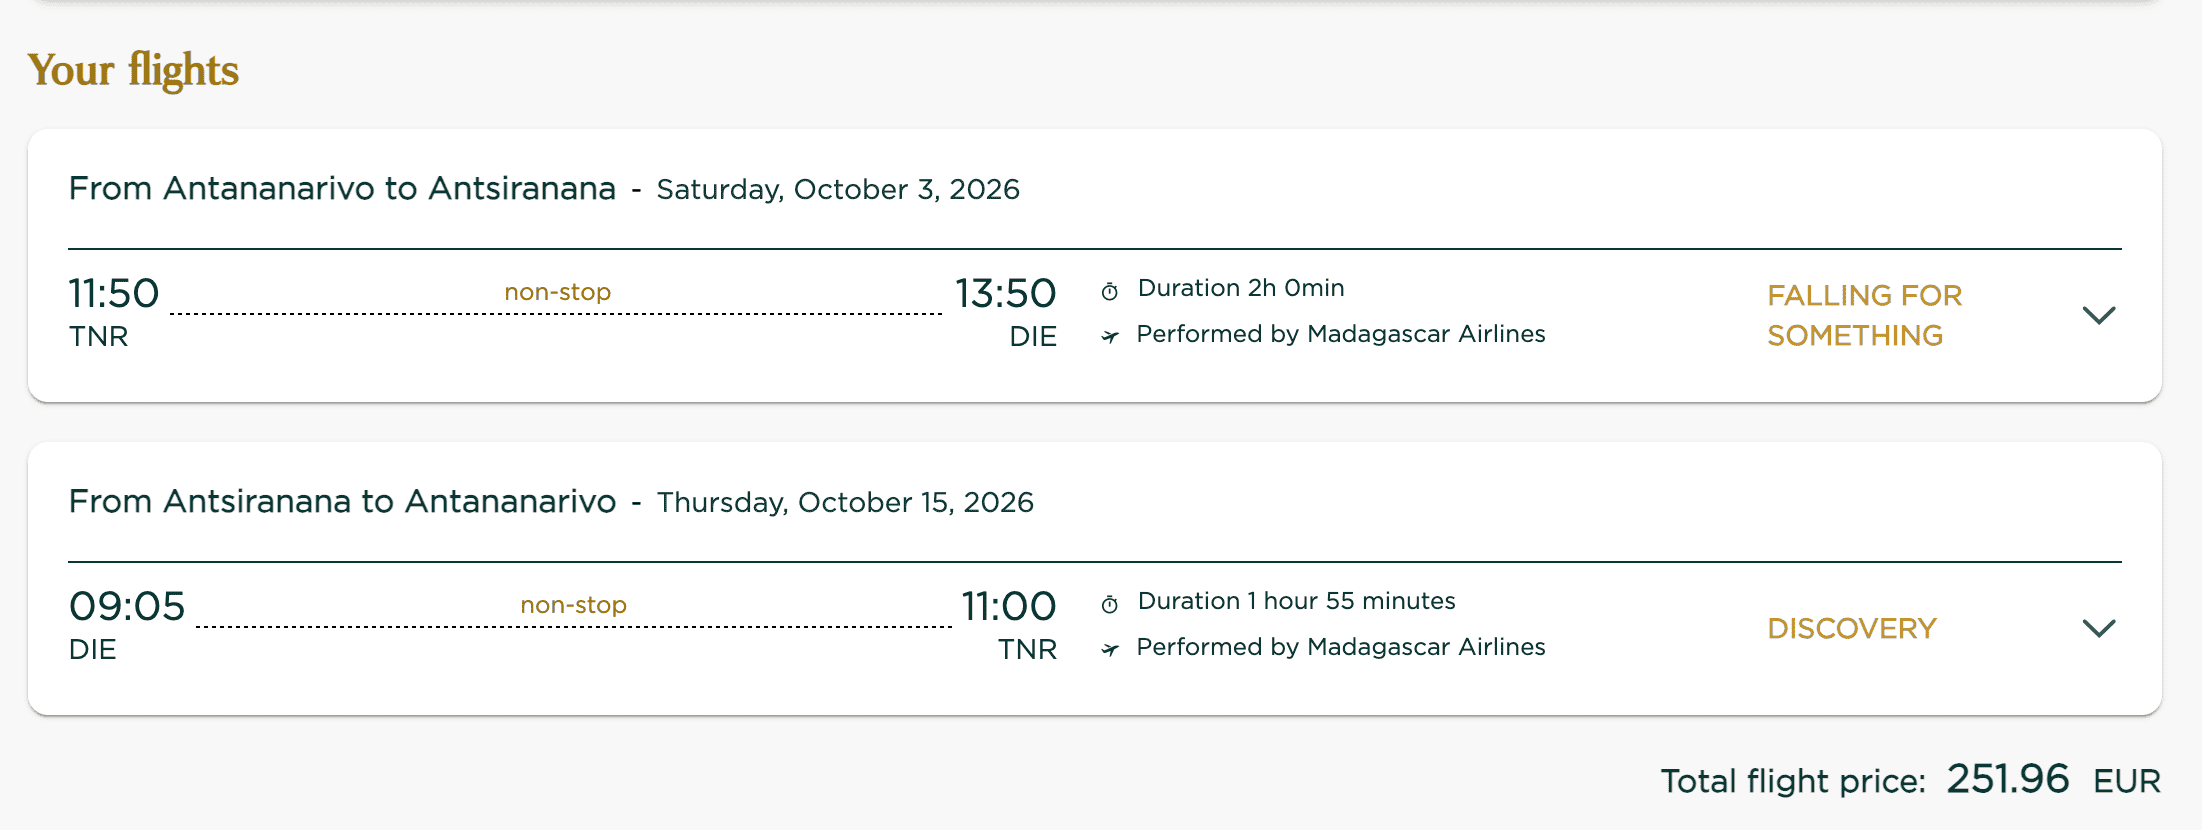
Task: Expand the Antananarivo to Antsiranana flight details
Action: click(2098, 315)
